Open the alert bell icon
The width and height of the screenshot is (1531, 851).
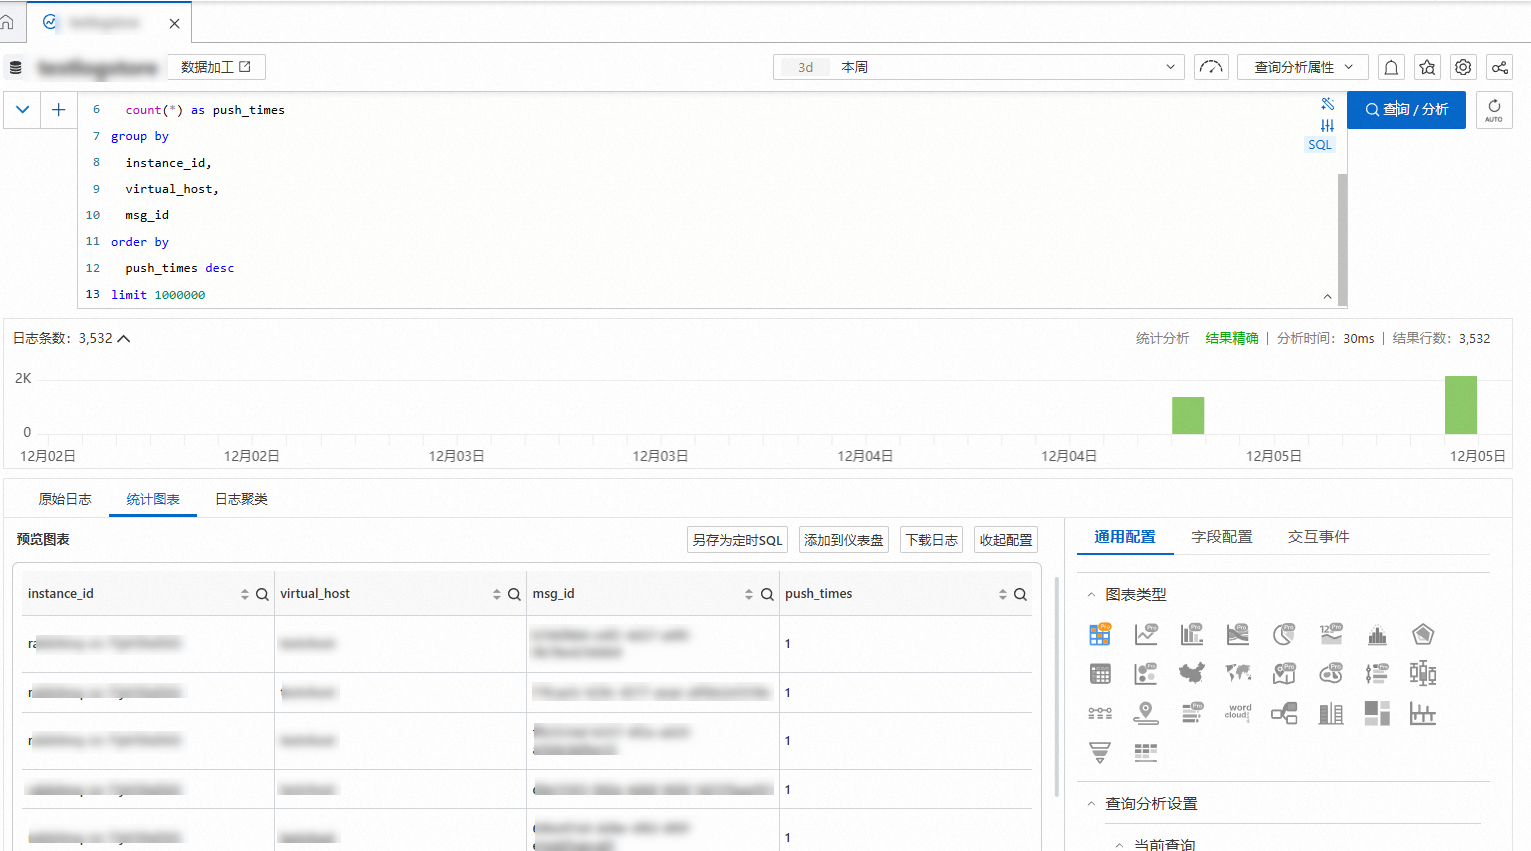[x=1391, y=67]
